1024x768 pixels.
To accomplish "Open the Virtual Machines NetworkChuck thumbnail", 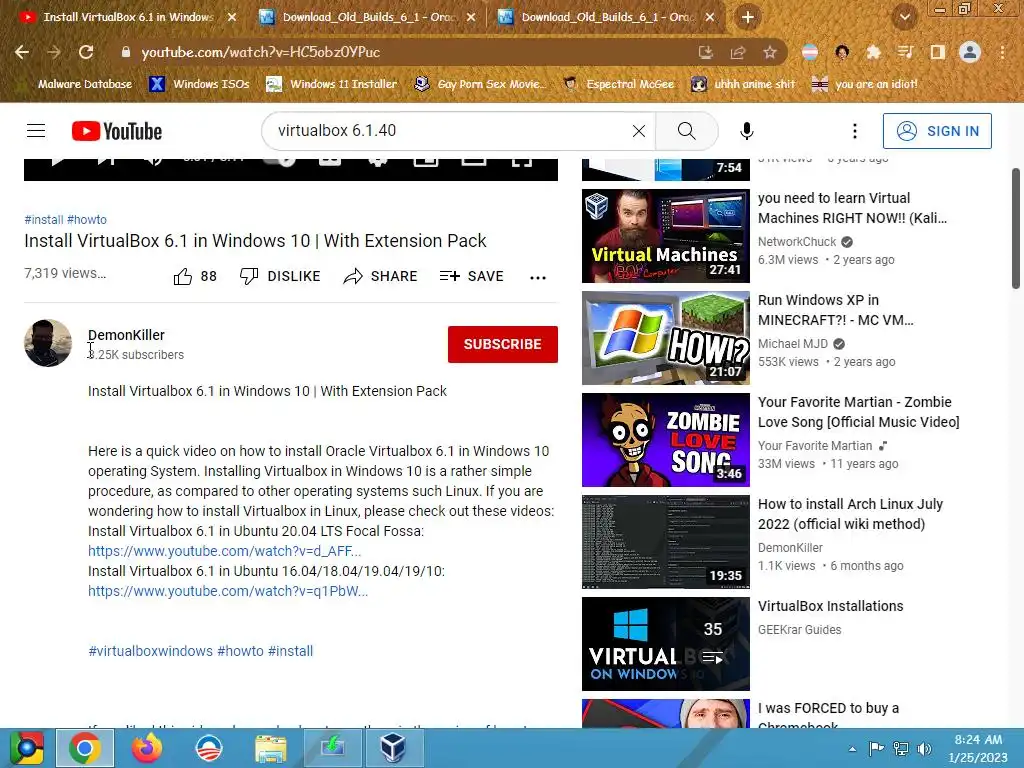I will pyautogui.click(x=665, y=236).
